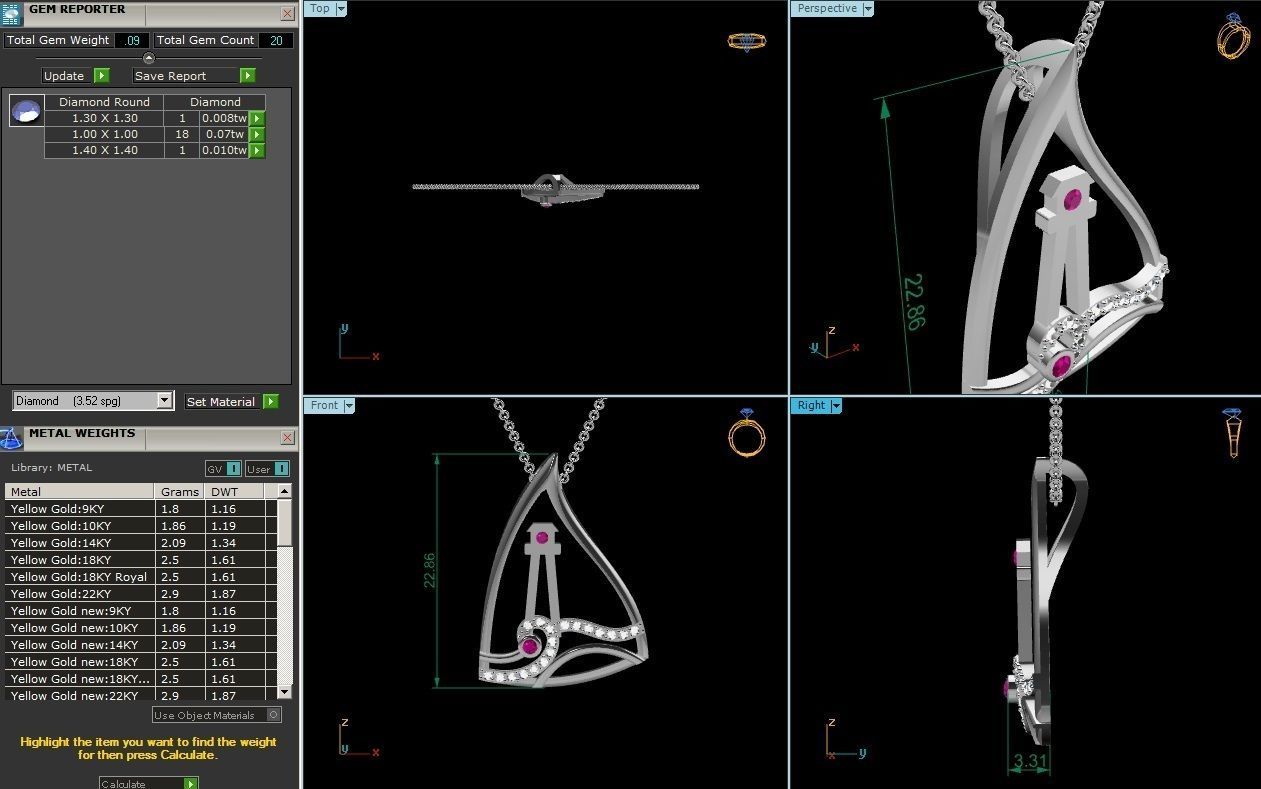Click the 0.07tw weight cell

point(223,134)
